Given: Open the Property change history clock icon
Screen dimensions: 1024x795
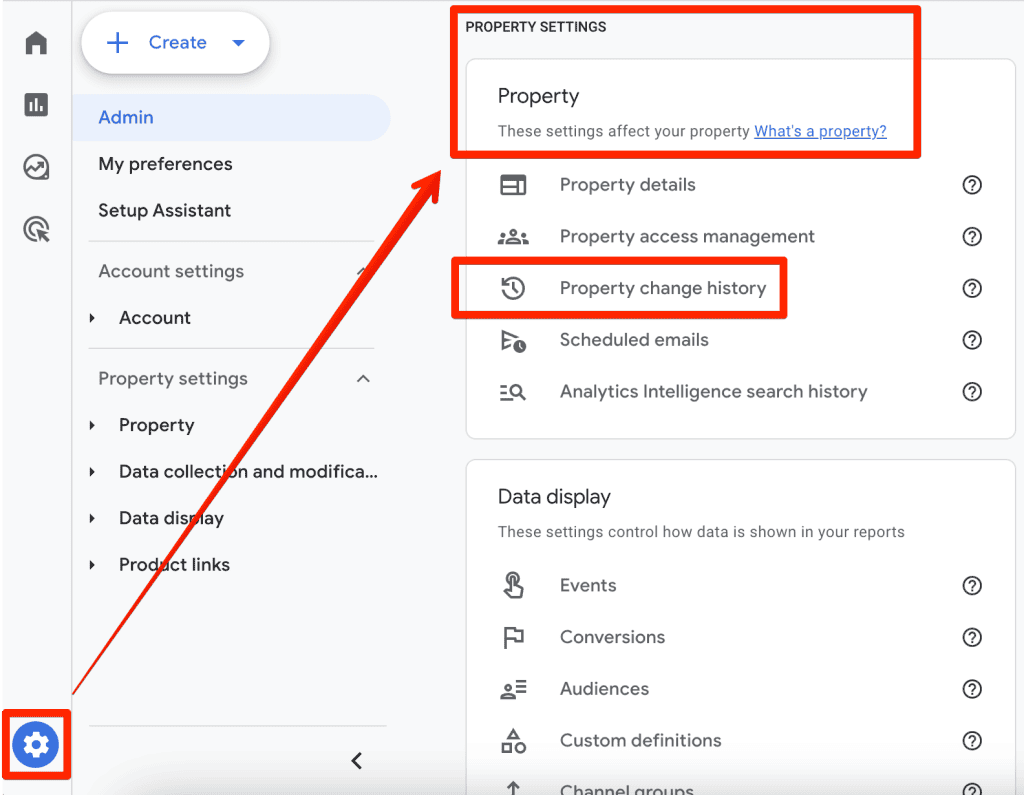Looking at the screenshot, I should tap(513, 288).
